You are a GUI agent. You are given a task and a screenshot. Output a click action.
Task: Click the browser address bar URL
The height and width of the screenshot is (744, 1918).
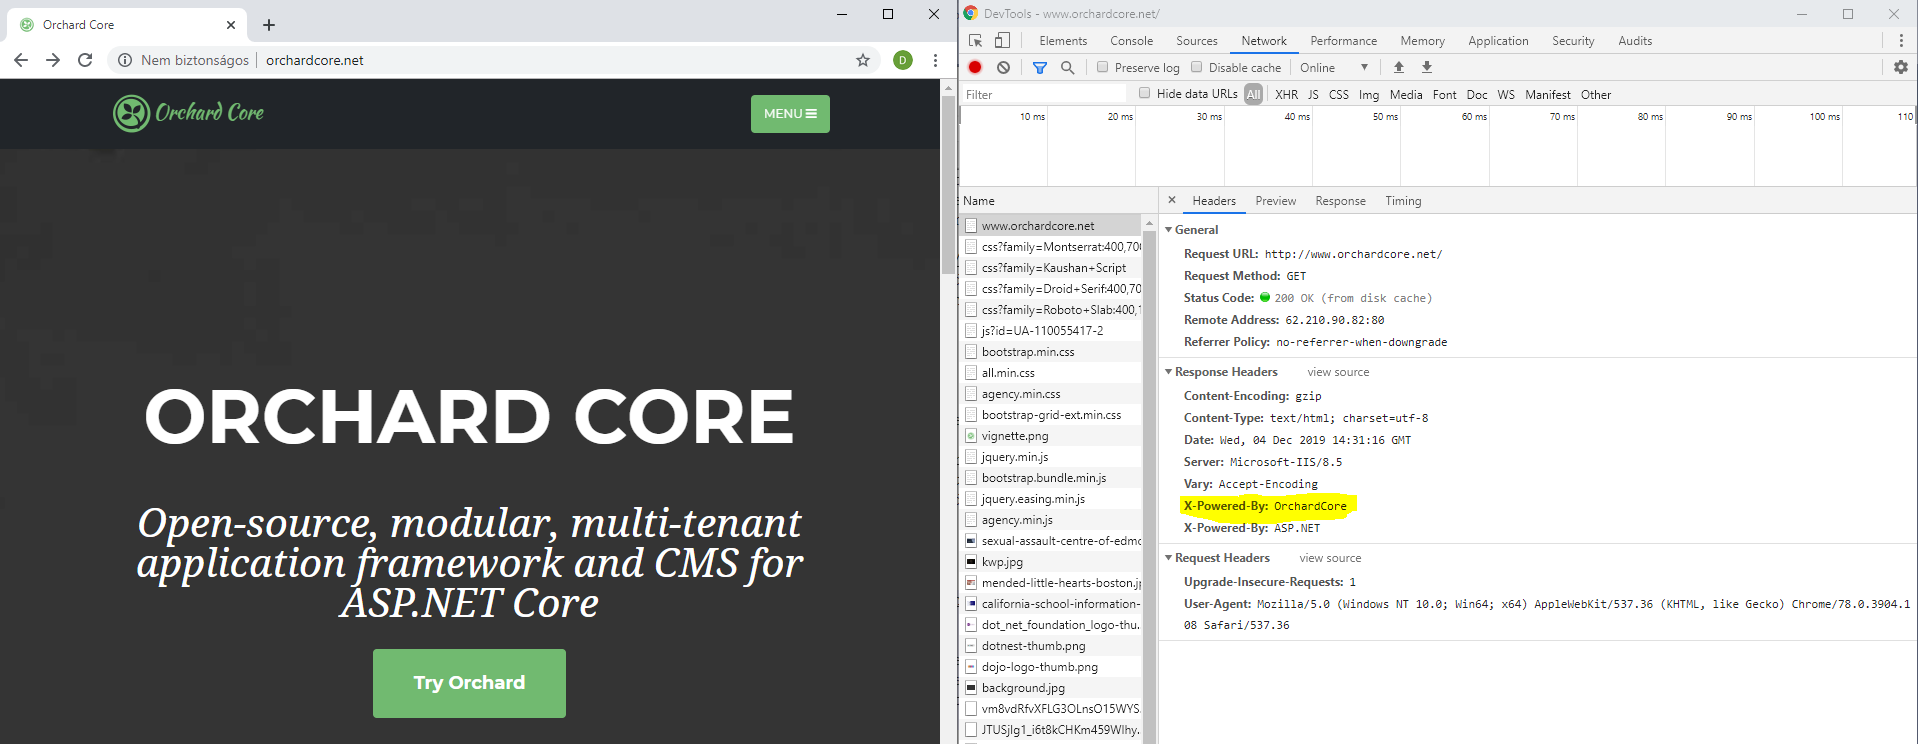pyautogui.click(x=315, y=60)
